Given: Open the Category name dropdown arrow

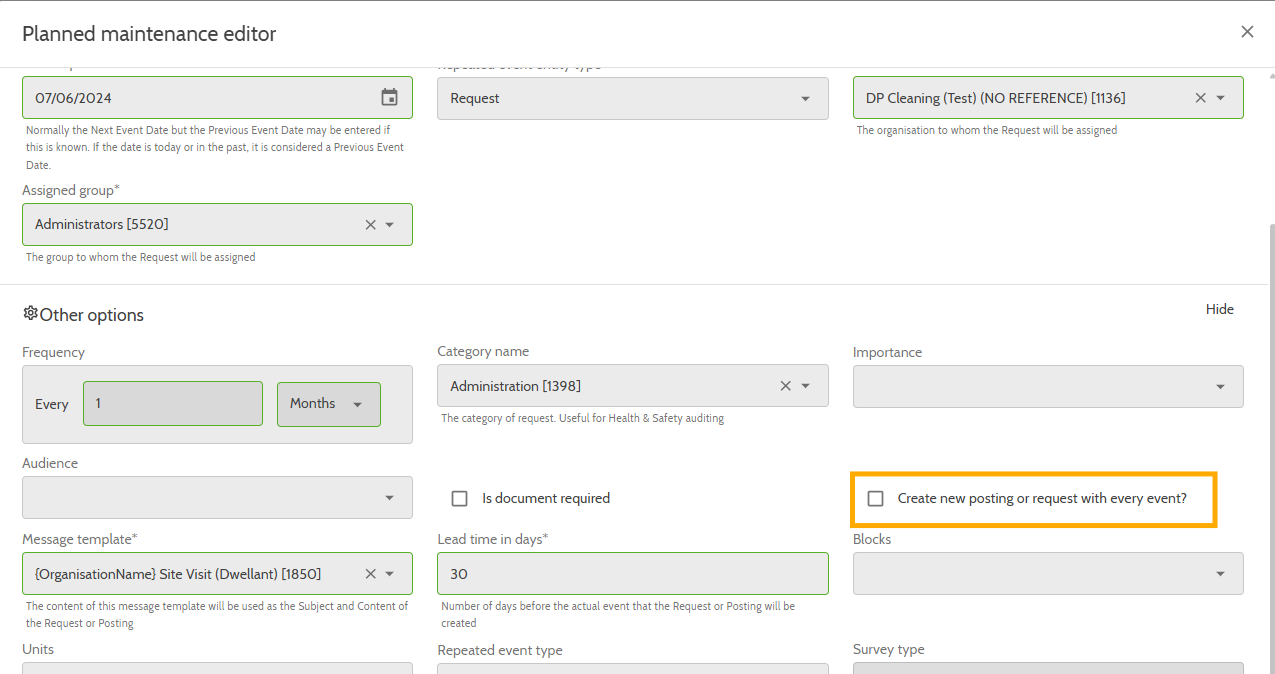Looking at the screenshot, I should pyautogui.click(x=808, y=385).
